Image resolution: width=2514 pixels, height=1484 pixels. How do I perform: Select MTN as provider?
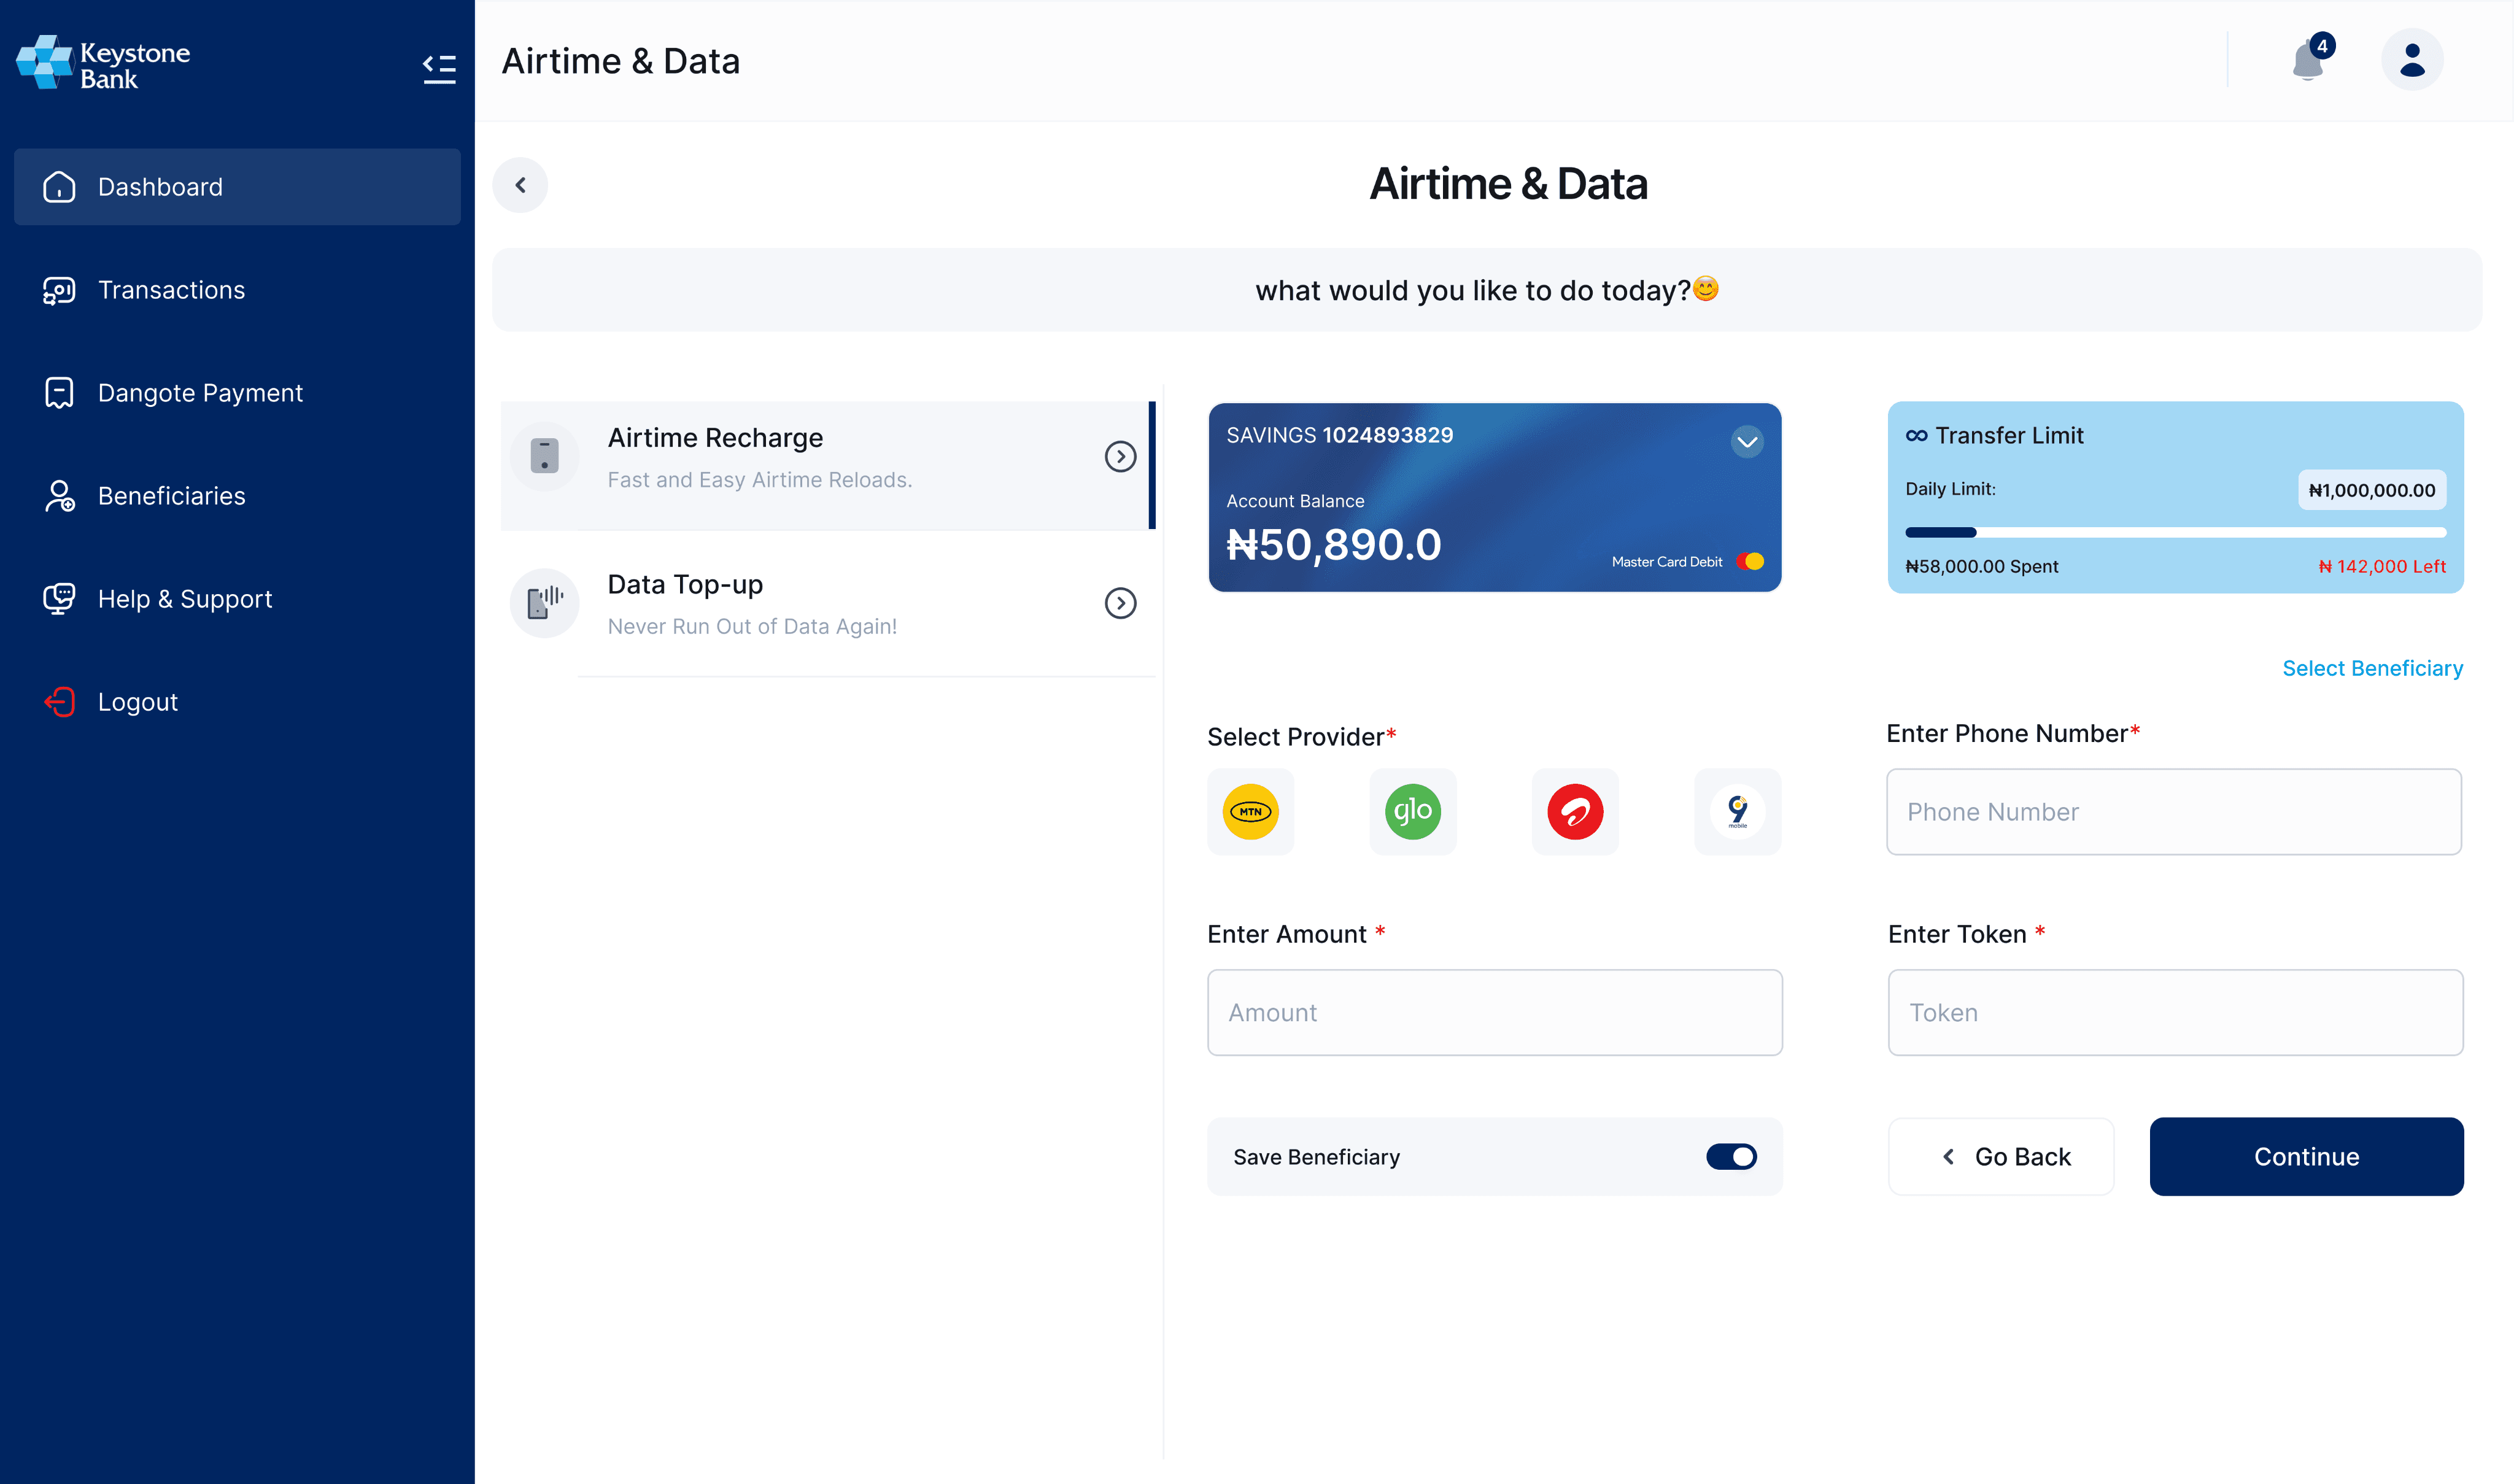click(1250, 811)
